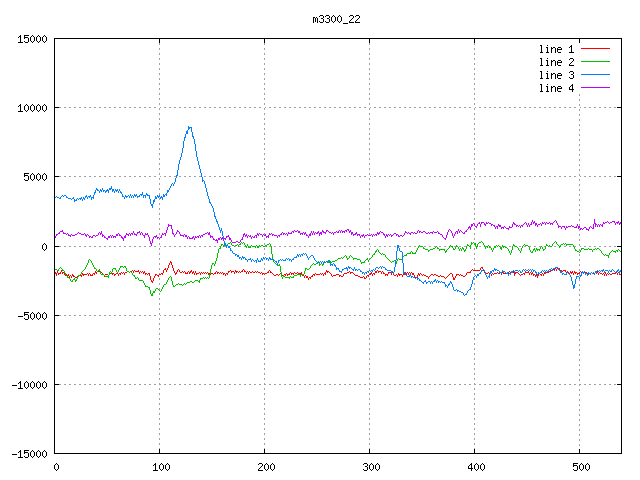
Task: Click the 10000 y-axis tick label
Action: (x=31, y=108)
